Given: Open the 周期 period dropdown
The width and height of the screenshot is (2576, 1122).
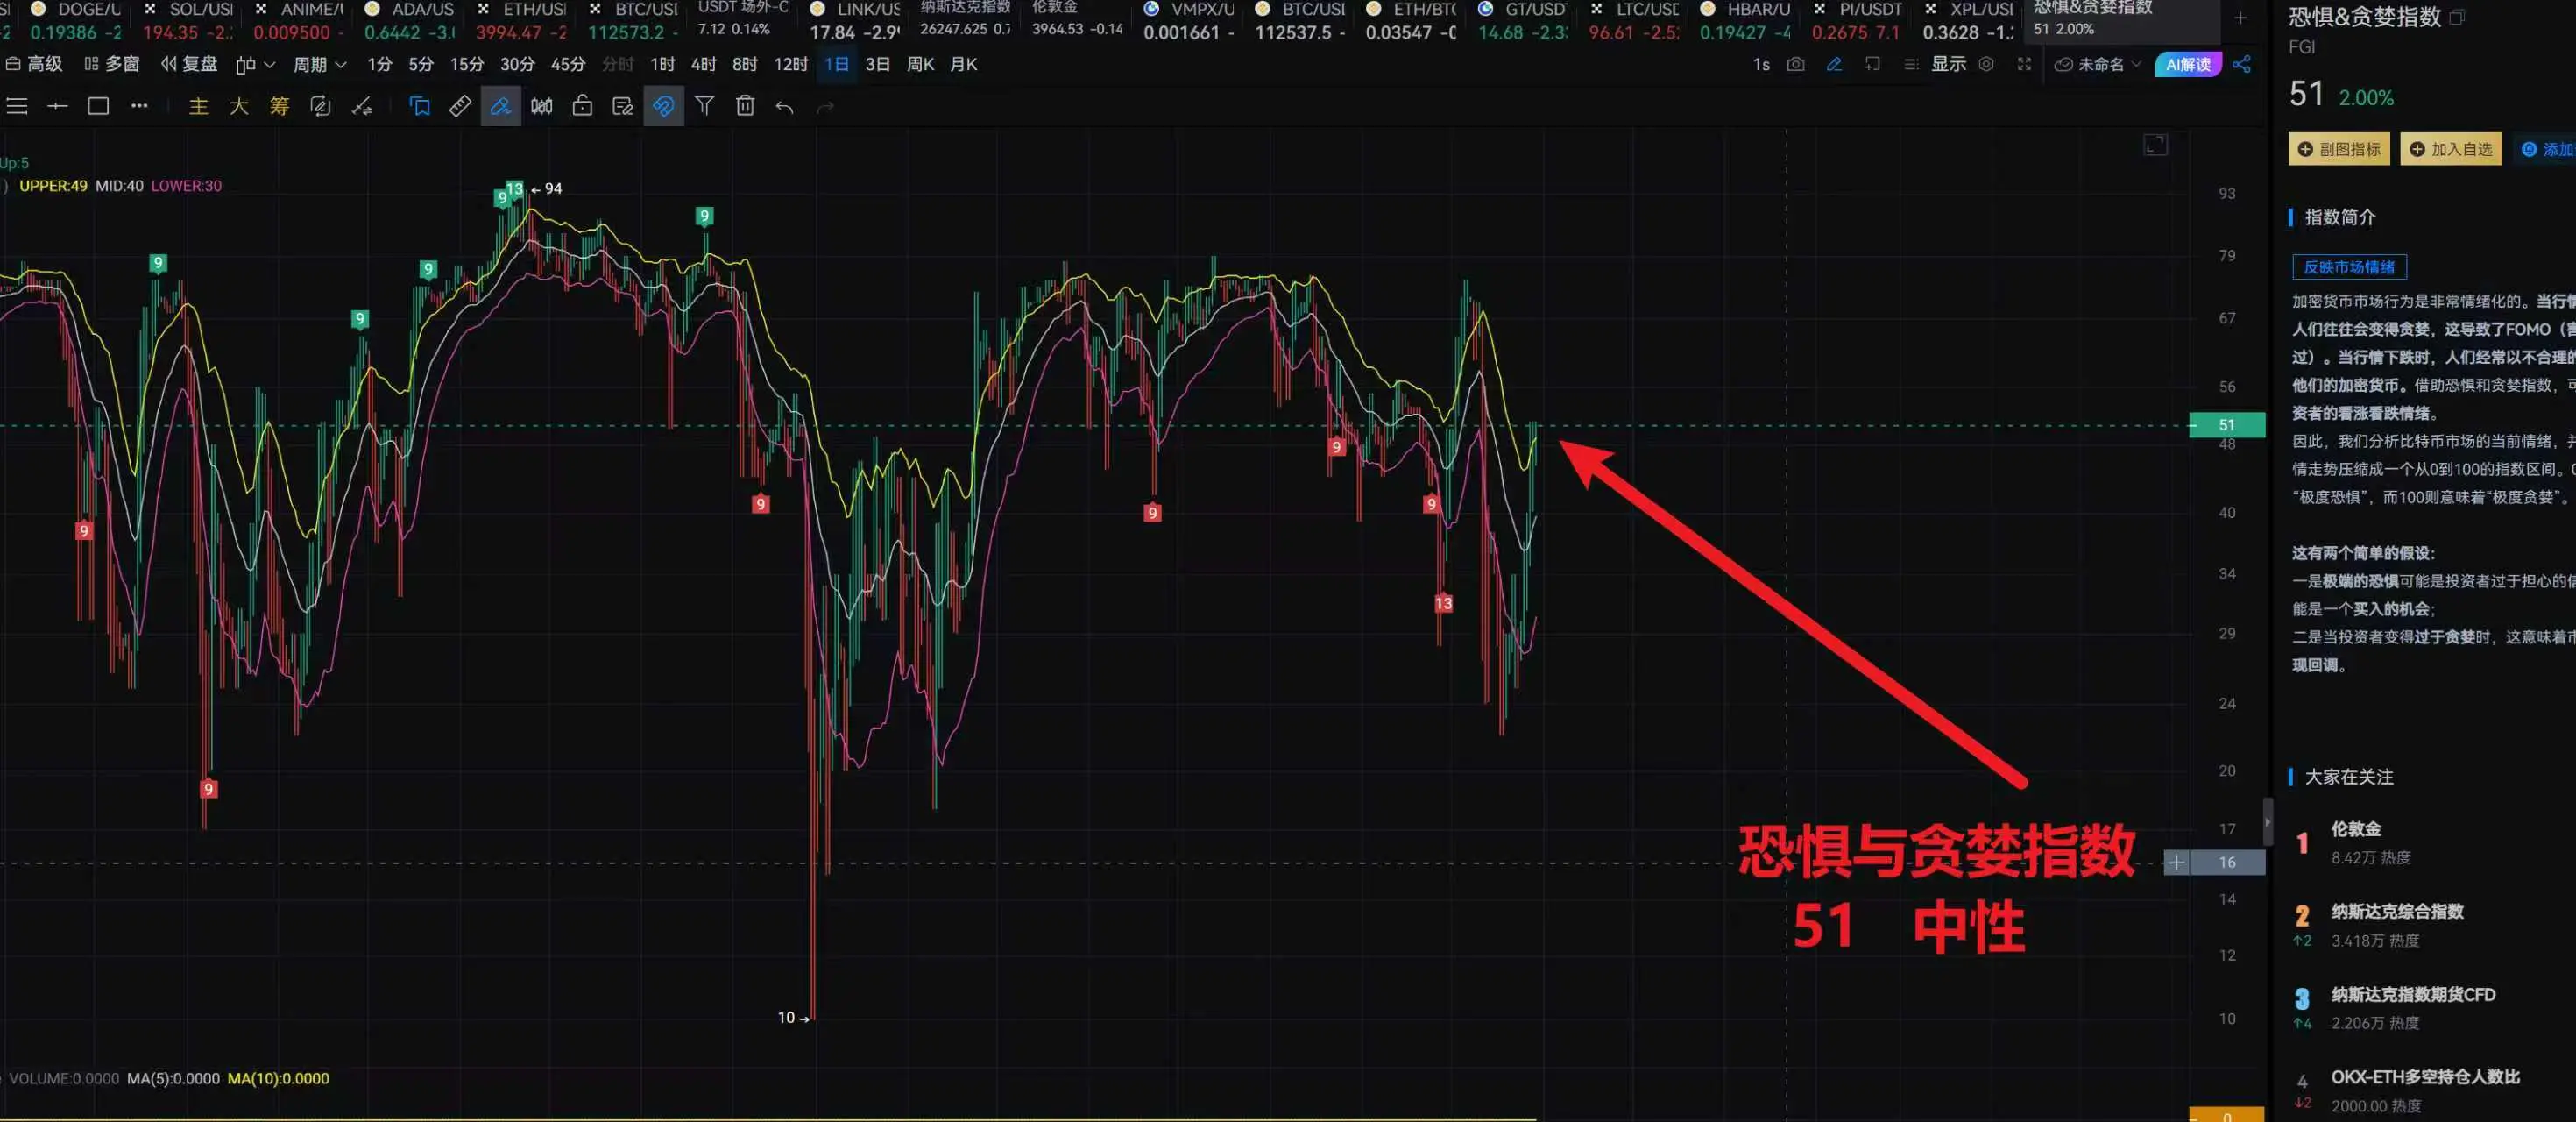Looking at the screenshot, I should [x=319, y=64].
